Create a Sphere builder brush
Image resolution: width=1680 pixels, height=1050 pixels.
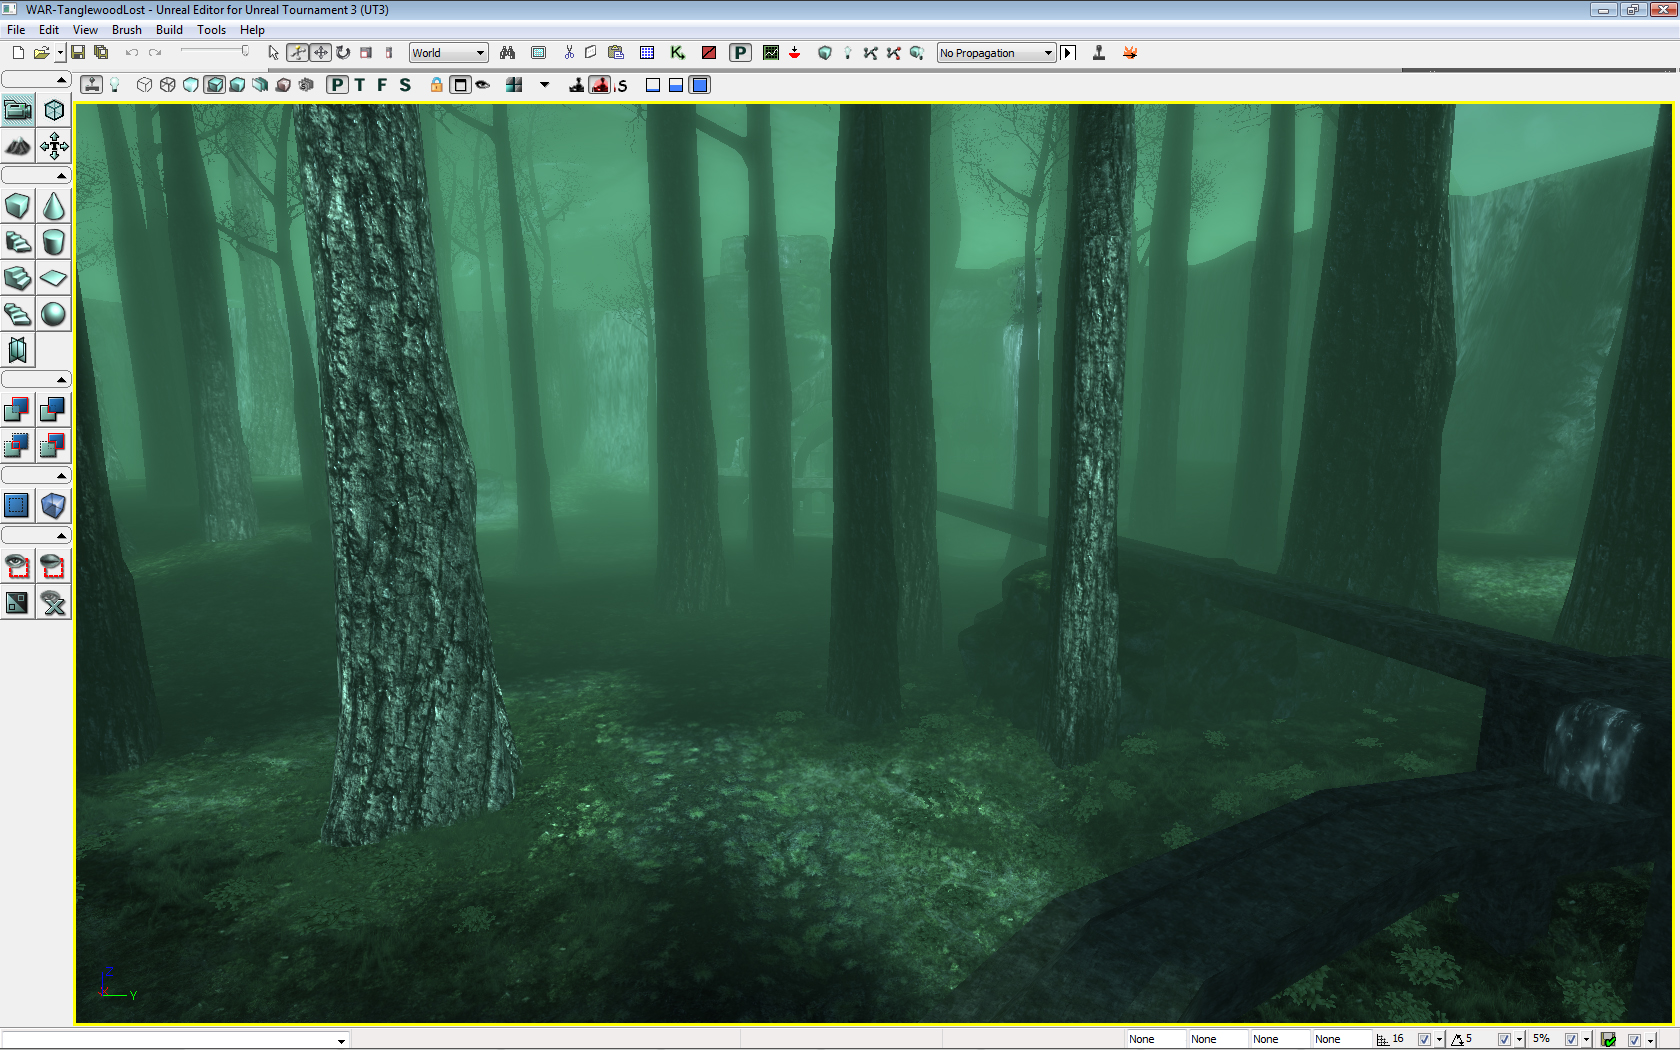point(54,314)
